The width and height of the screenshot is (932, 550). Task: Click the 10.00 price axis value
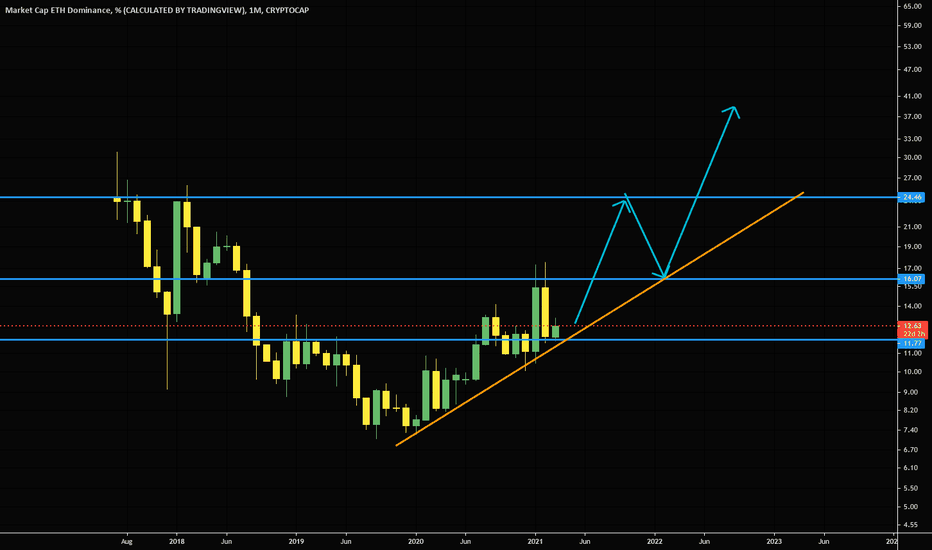tap(912, 372)
